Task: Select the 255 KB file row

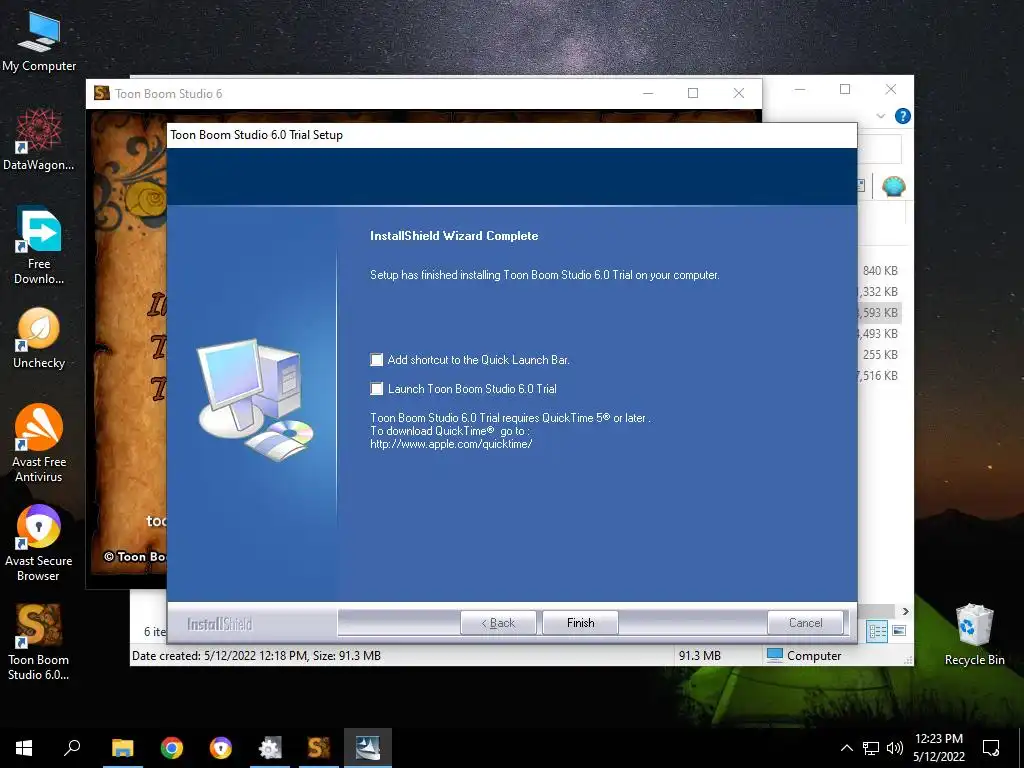Action: (x=880, y=355)
